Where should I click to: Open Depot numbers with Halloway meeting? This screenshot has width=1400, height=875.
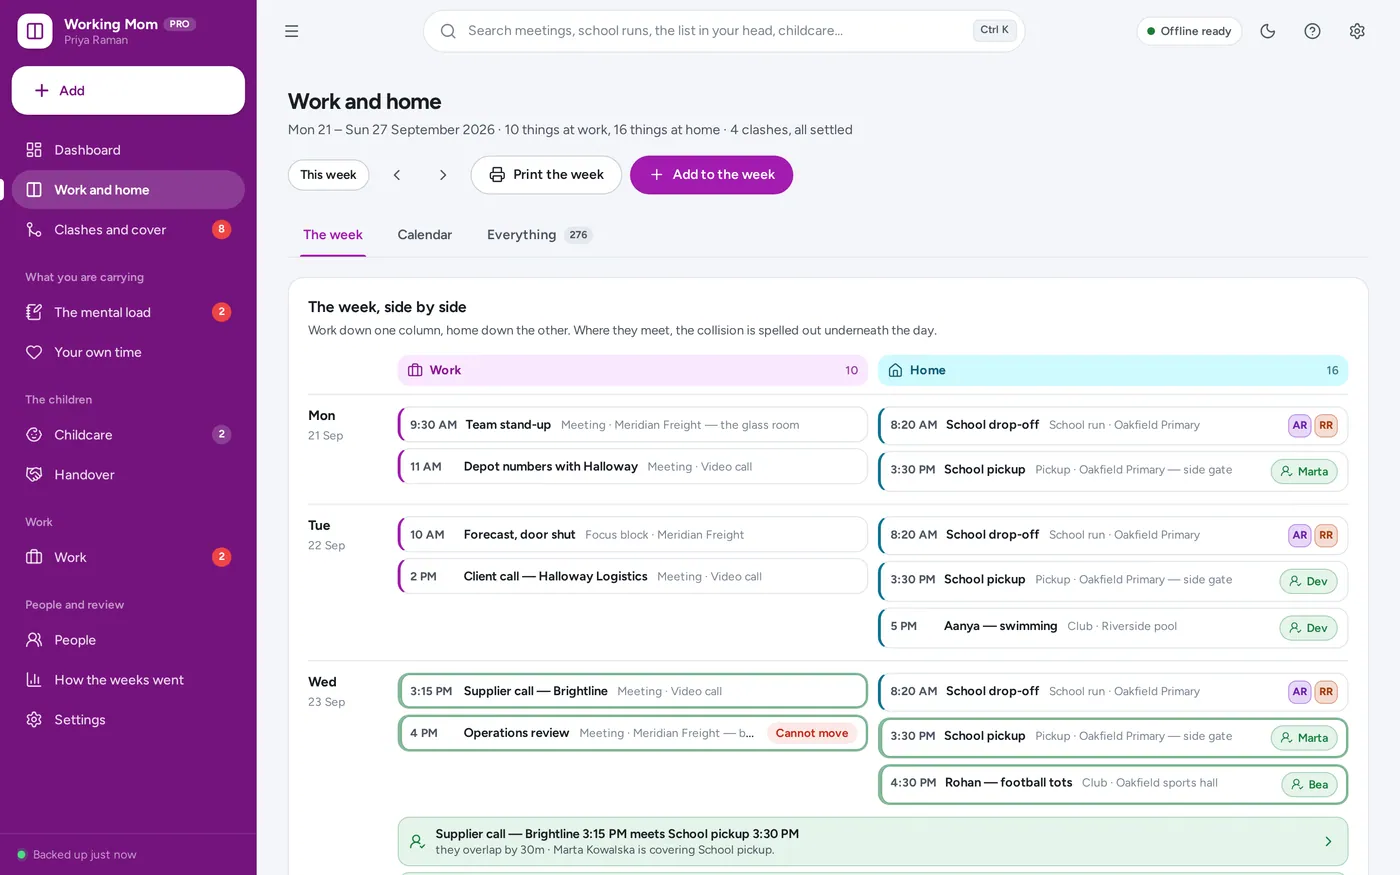[633, 467]
